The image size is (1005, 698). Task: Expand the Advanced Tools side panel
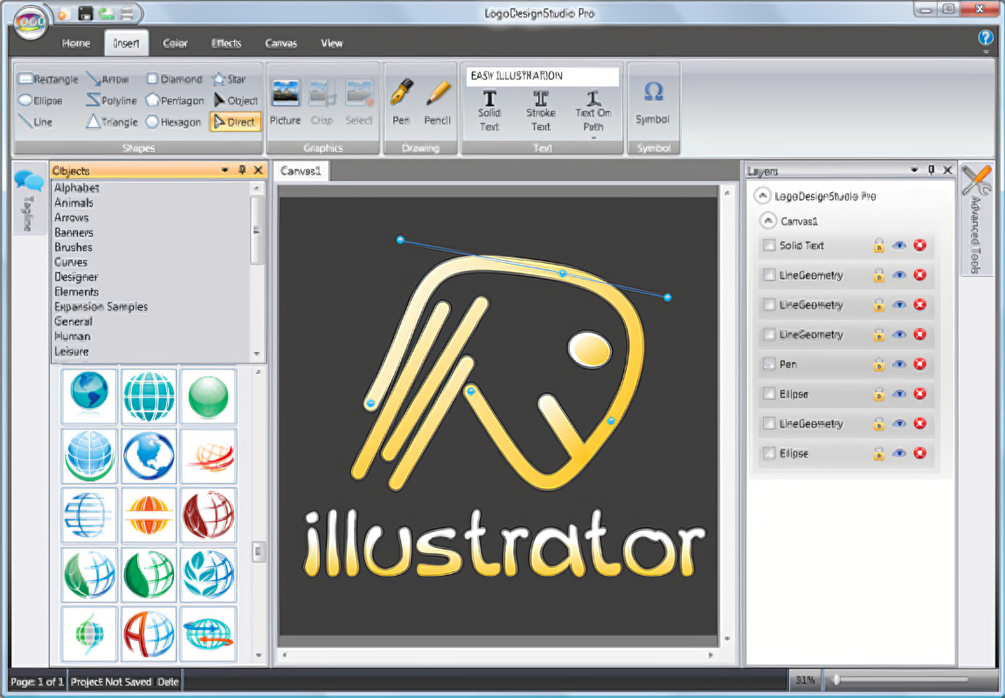[976, 219]
